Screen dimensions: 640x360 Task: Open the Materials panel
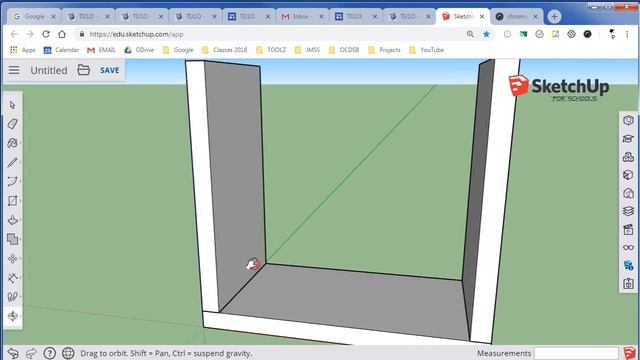pyautogui.click(x=628, y=175)
